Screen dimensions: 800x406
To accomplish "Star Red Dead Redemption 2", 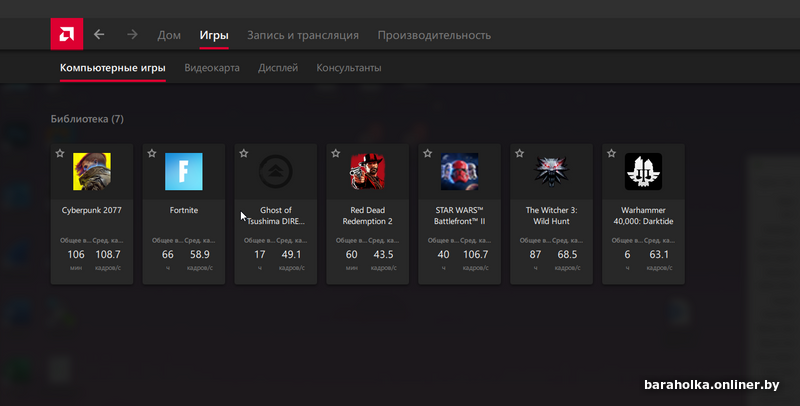I will pyautogui.click(x=335, y=153).
